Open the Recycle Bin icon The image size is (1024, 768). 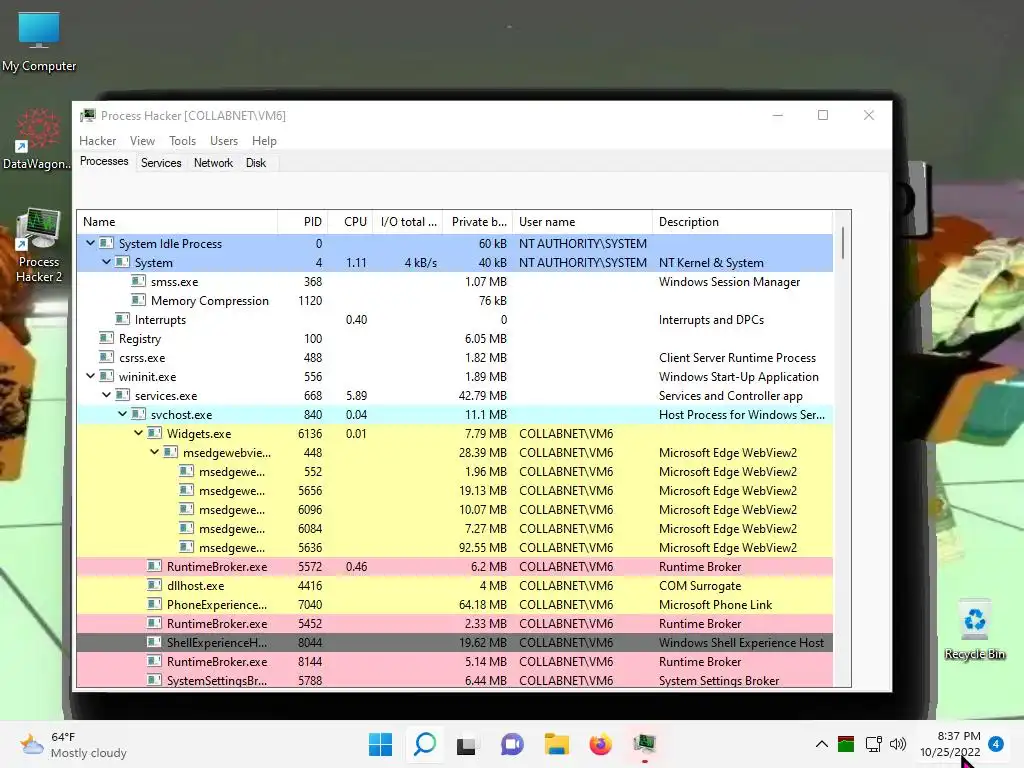point(974,631)
